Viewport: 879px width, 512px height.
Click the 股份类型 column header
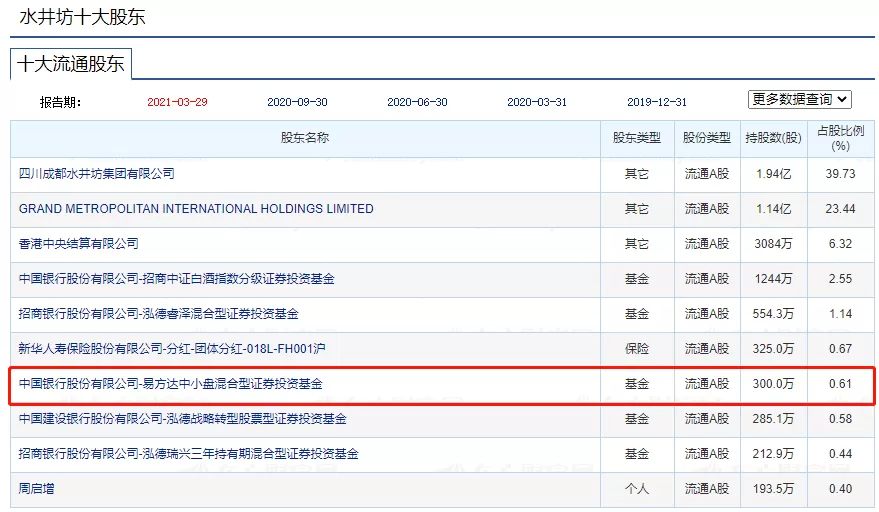click(x=707, y=138)
